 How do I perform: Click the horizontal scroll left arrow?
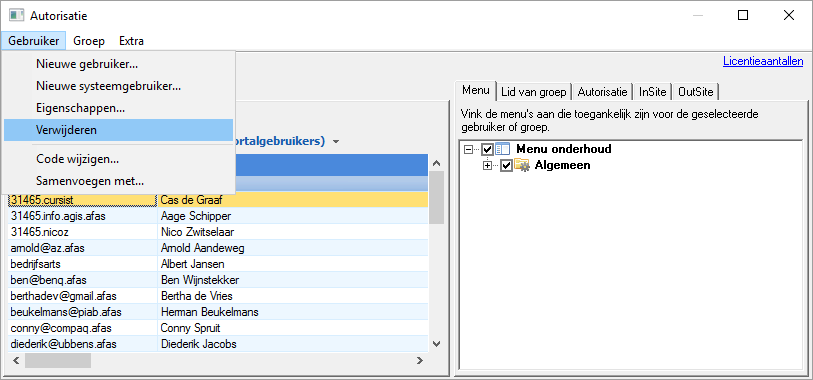(x=16, y=360)
